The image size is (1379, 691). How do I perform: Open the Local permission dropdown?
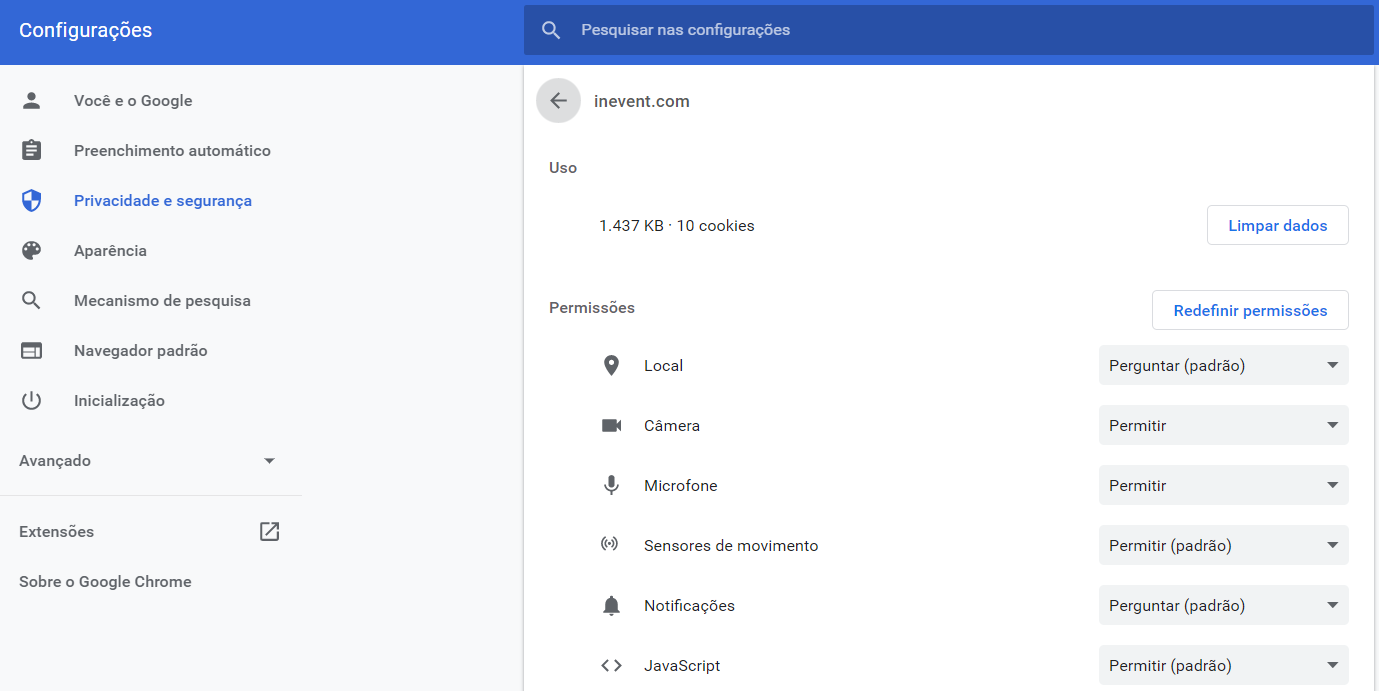click(x=1223, y=366)
